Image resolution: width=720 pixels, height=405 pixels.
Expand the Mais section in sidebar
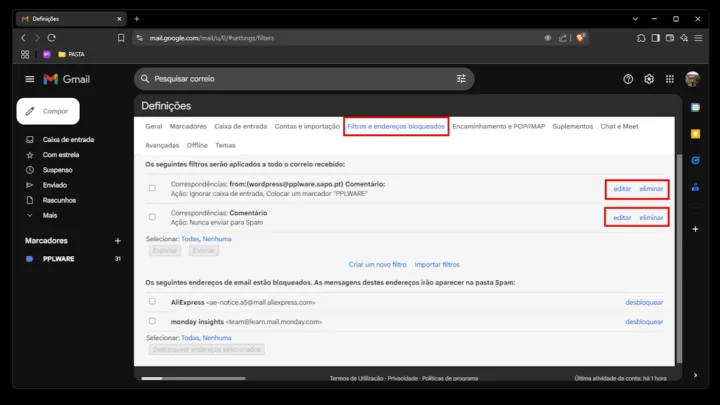pyautogui.click(x=49, y=215)
